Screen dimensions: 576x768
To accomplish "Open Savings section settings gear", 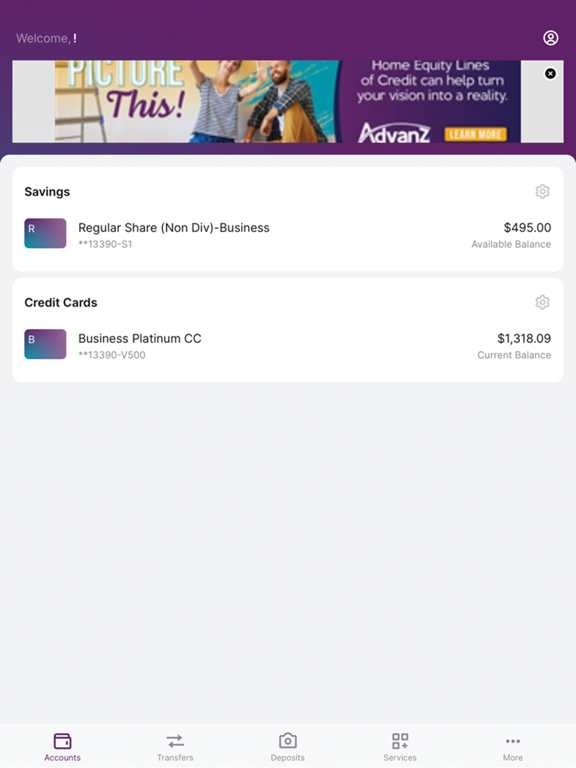I will pyautogui.click(x=542, y=192).
